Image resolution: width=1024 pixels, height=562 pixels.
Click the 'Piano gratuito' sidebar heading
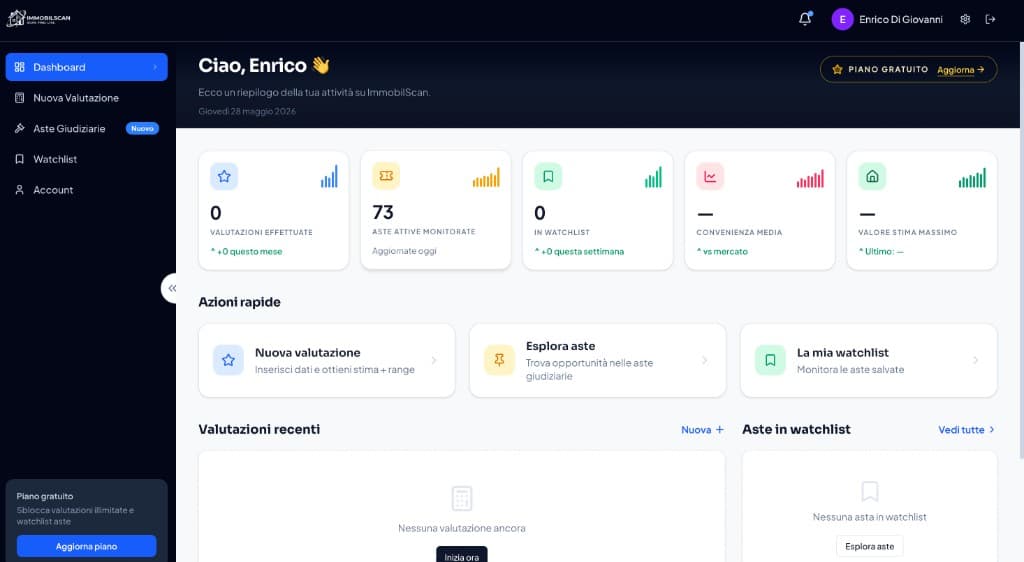pyautogui.click(x=45, y=496)
